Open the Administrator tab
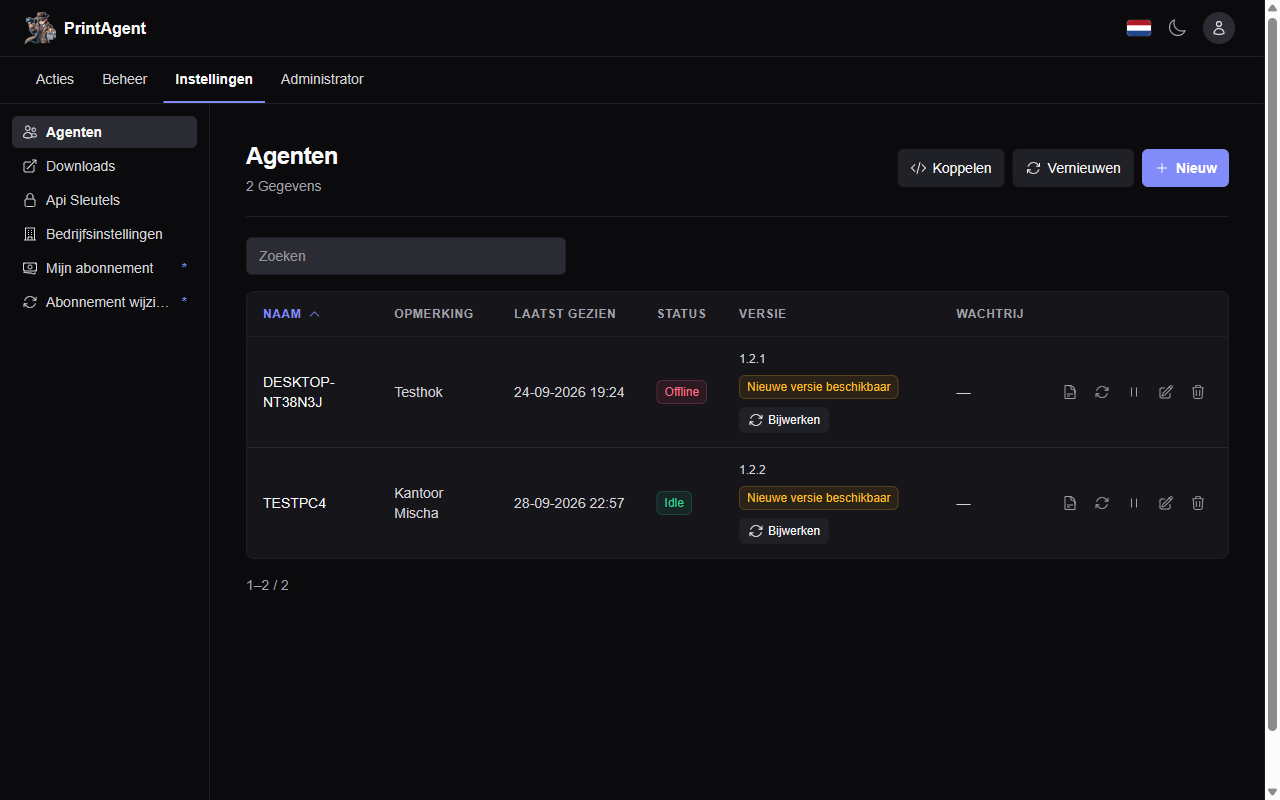1280x800 pixels. coord(322,79)
